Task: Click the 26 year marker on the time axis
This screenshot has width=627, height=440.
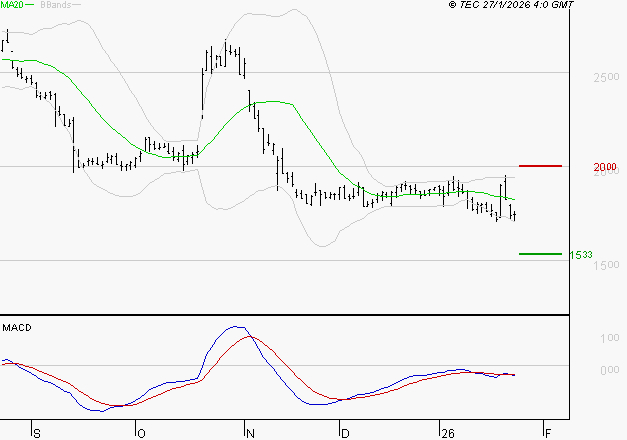Action: 448,434
